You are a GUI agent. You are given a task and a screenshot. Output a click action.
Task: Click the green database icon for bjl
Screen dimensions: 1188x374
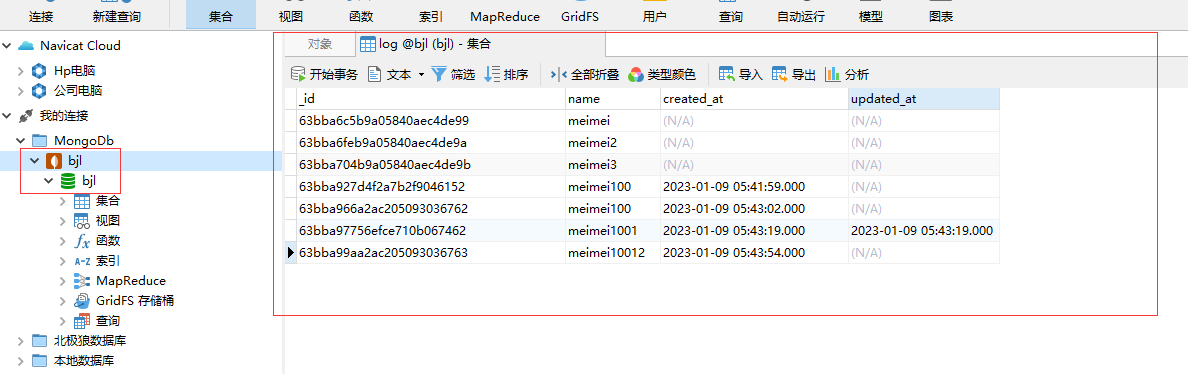[67, 180]
